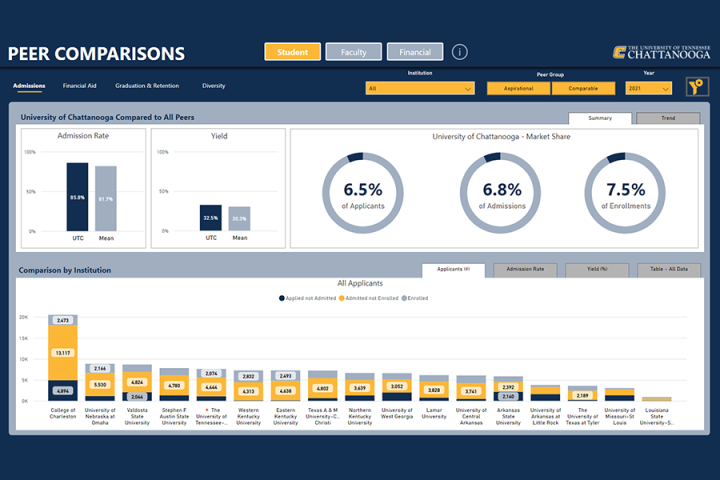Click the Comparison by Institution heading
Viewport: 720px width, 480px height.
click(x=65, y=270)
